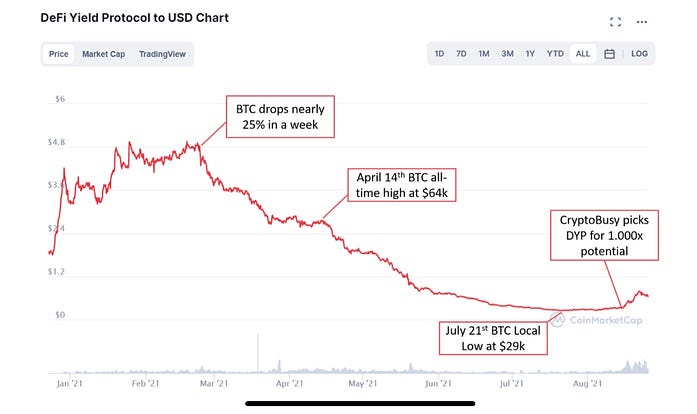The width and height of the screenshot is (697, 414).
Task: Open the calendar date range picker
Action: [609, 54]
